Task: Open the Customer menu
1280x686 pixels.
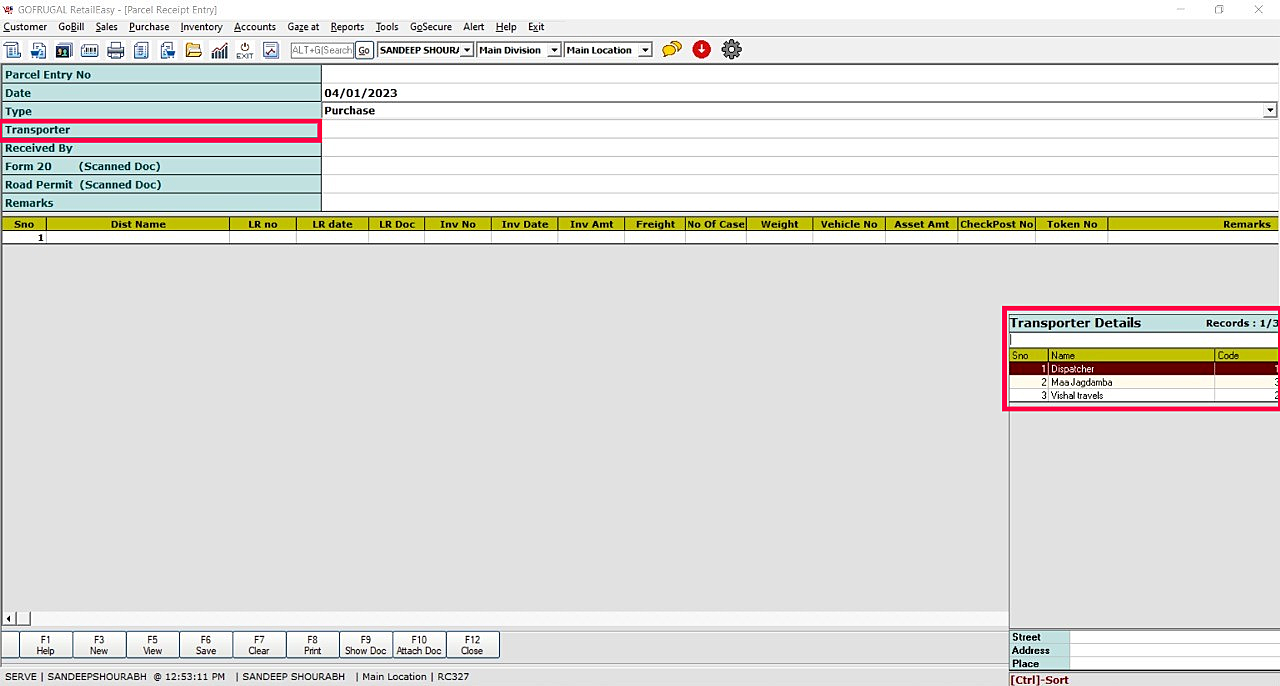Action: tap(25, 27)
